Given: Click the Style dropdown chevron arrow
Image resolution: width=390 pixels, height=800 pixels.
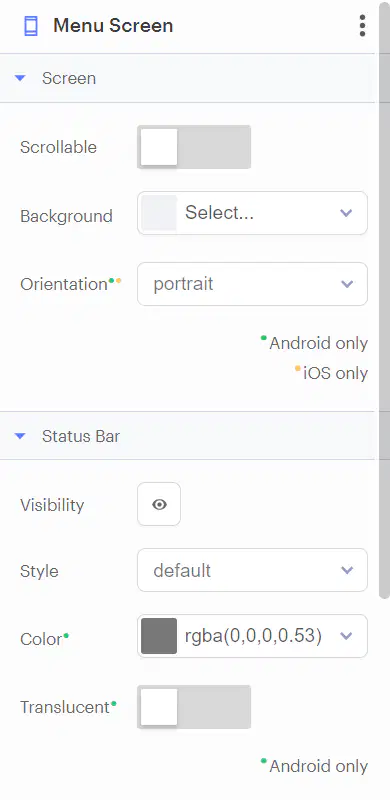Looking at the screenshot, I should pyautogui.click(x=347, y=570).
